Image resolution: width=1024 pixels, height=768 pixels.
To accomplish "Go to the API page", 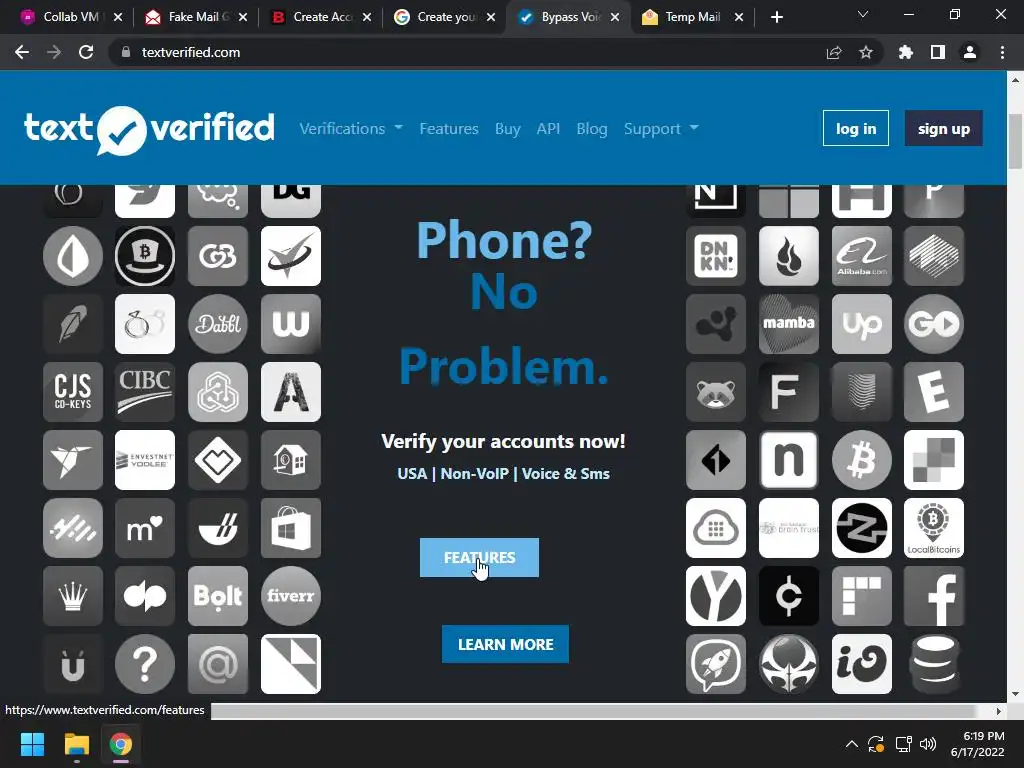I will tap(548, 129).
